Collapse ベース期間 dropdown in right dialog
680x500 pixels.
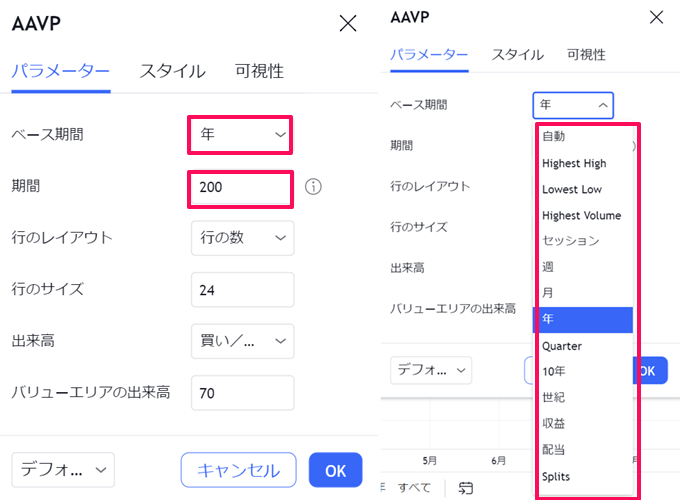pyautogui.click(x=573, y=105)
